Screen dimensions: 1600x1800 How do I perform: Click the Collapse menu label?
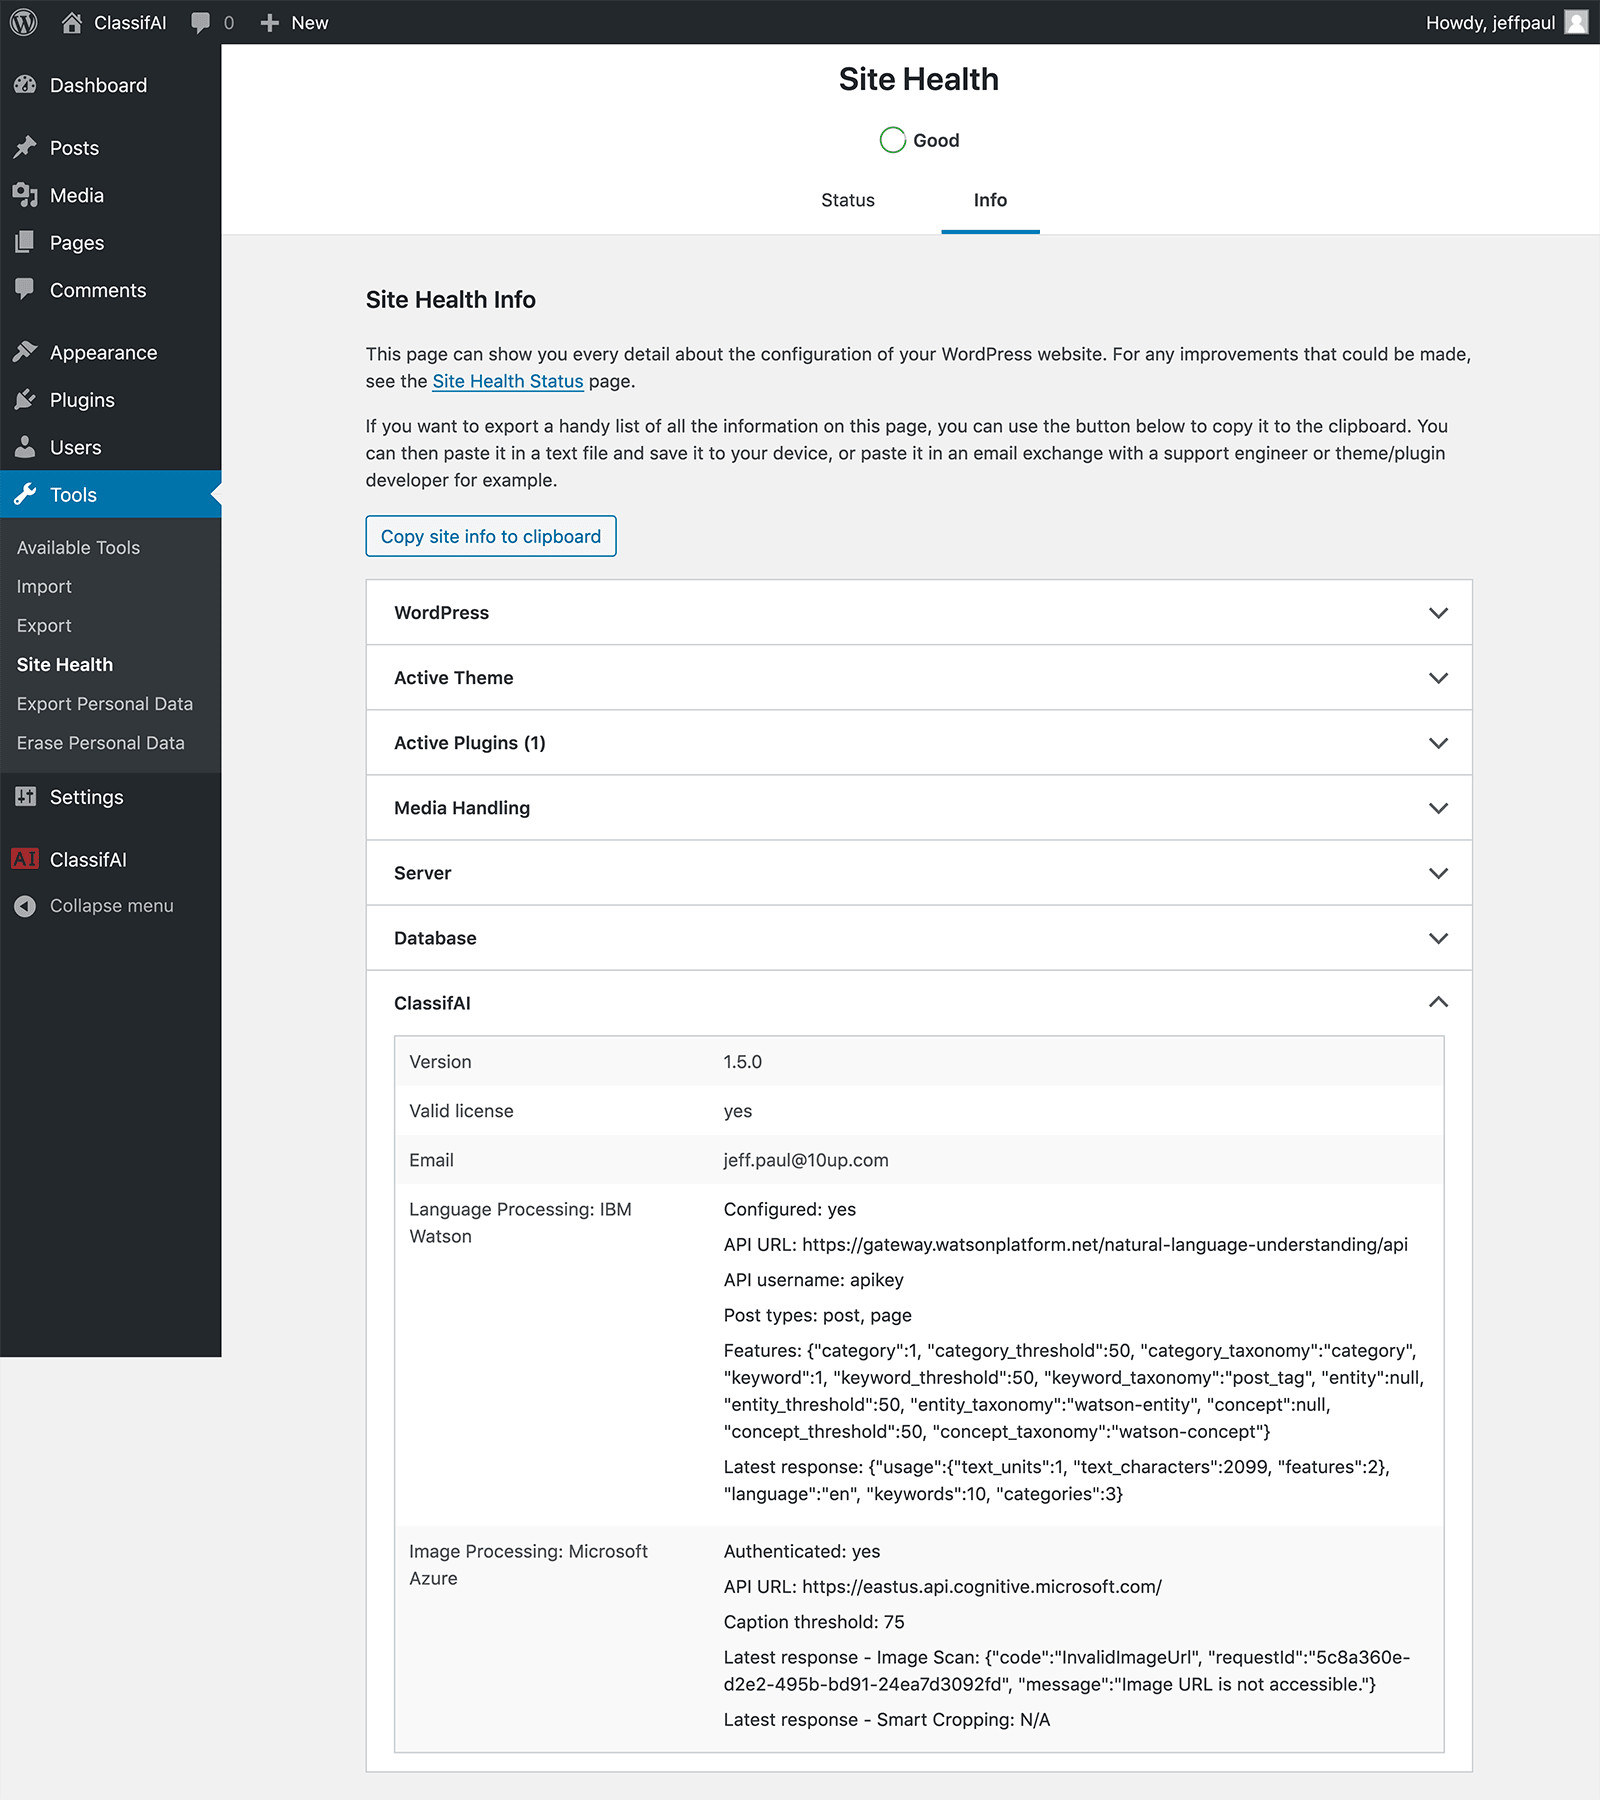[112, 906]
